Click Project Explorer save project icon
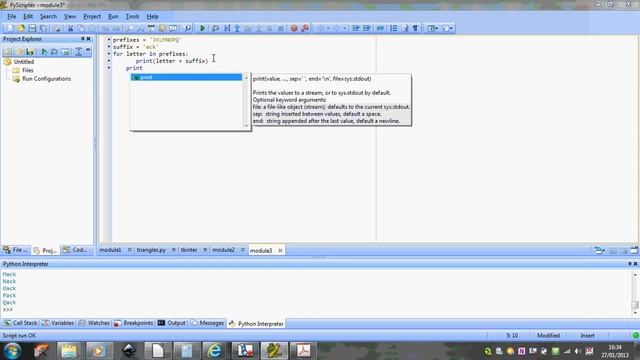 pos(30,51)
